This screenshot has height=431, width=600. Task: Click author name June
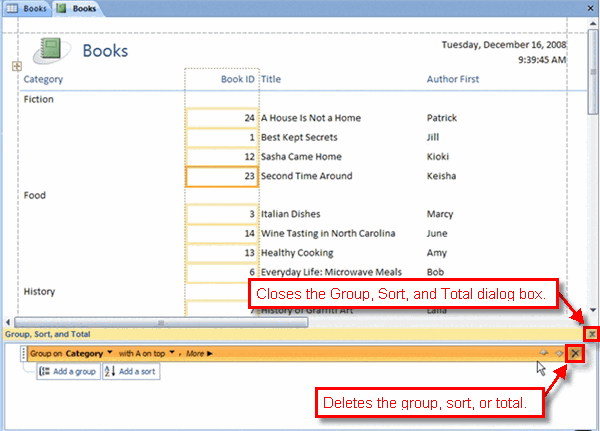point(437,233)
